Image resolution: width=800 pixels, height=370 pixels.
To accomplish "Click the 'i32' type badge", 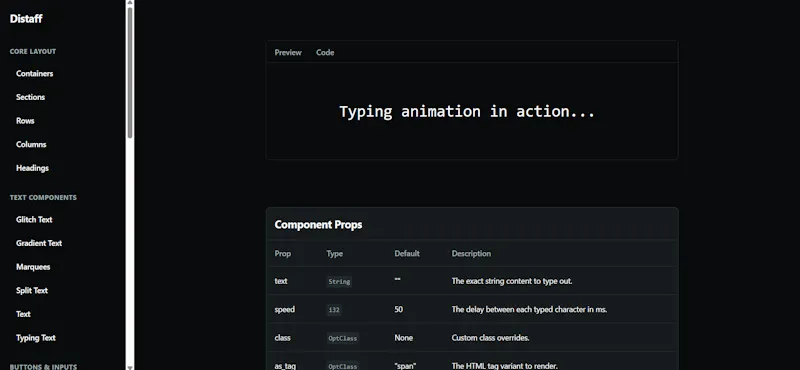I will click(334, 310).
